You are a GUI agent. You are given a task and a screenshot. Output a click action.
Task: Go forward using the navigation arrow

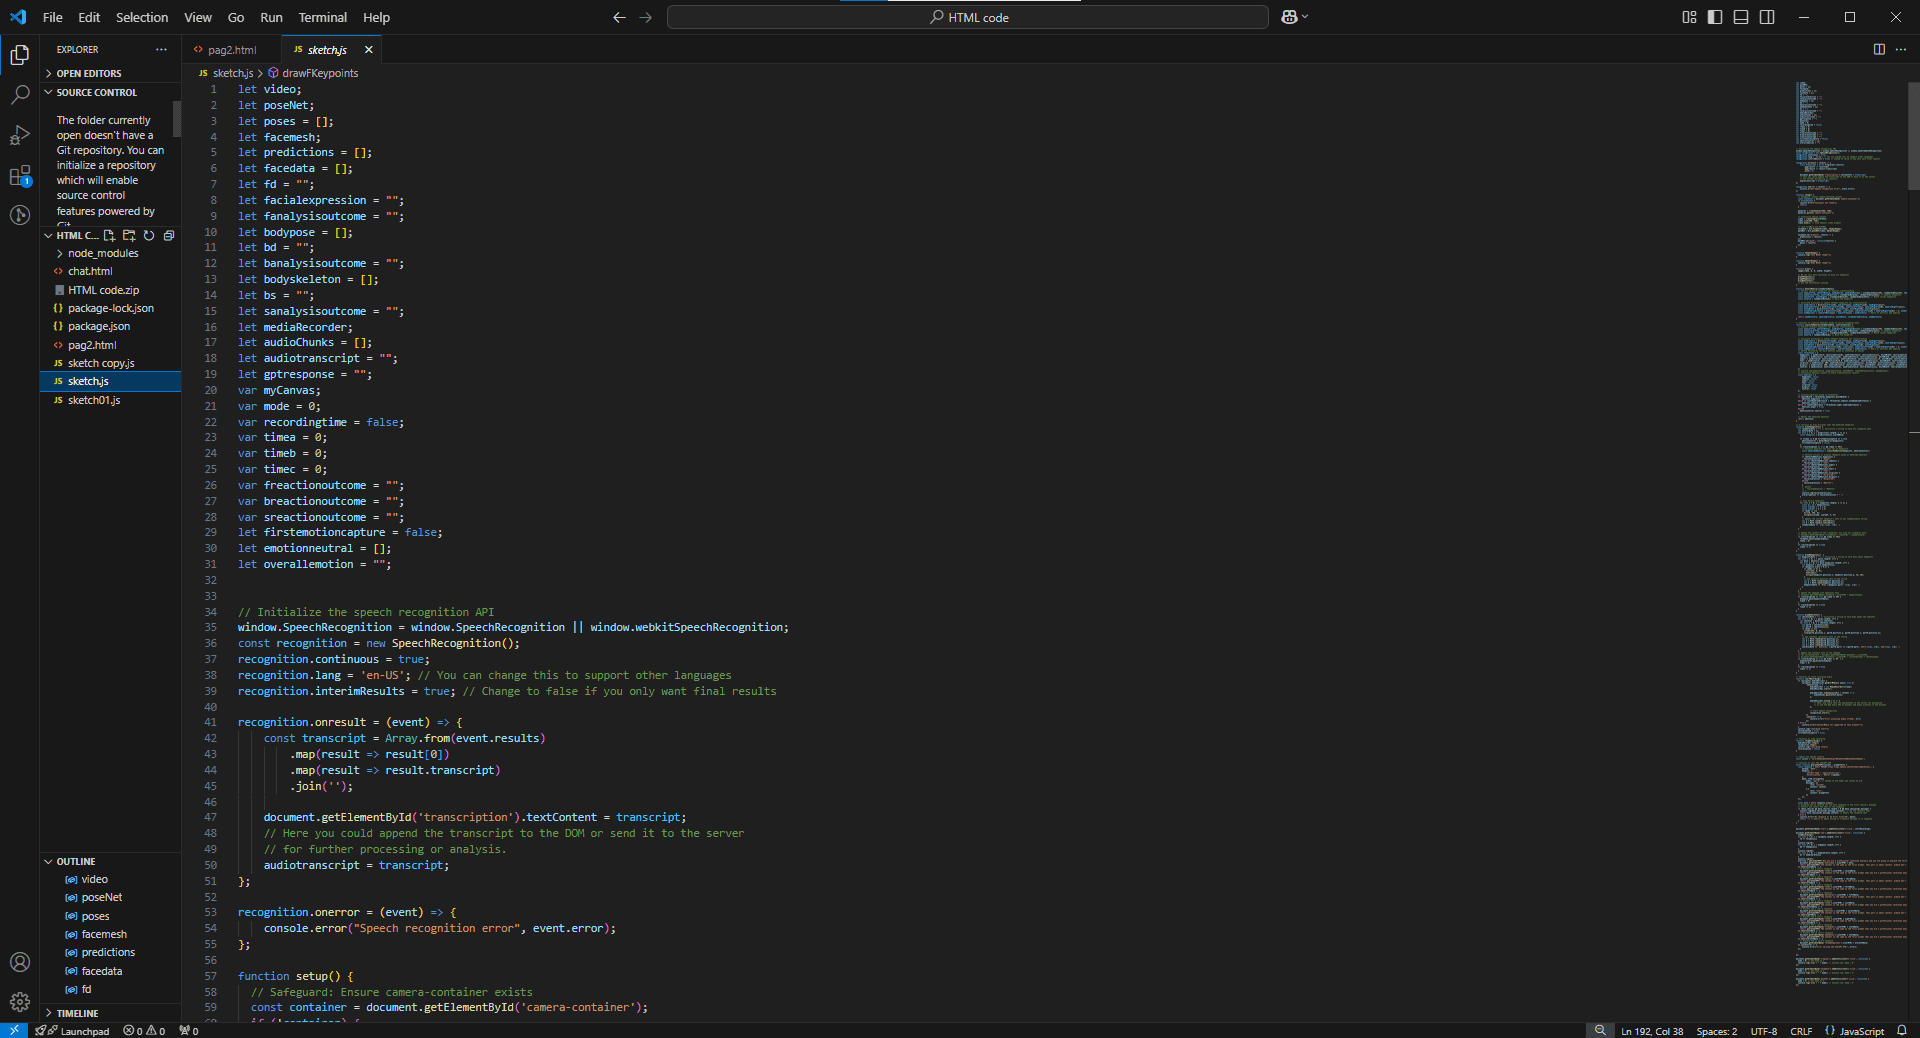(x=645, y=17)
